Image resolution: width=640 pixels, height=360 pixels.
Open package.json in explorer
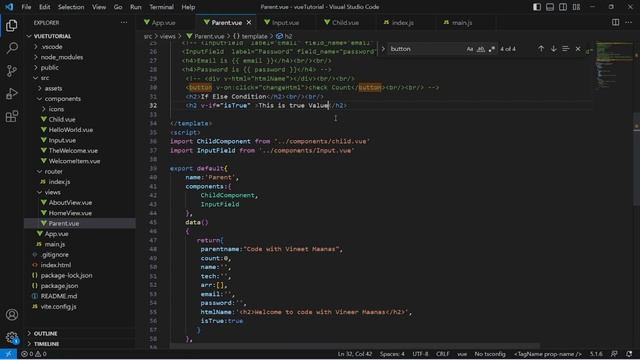(59, 286)
